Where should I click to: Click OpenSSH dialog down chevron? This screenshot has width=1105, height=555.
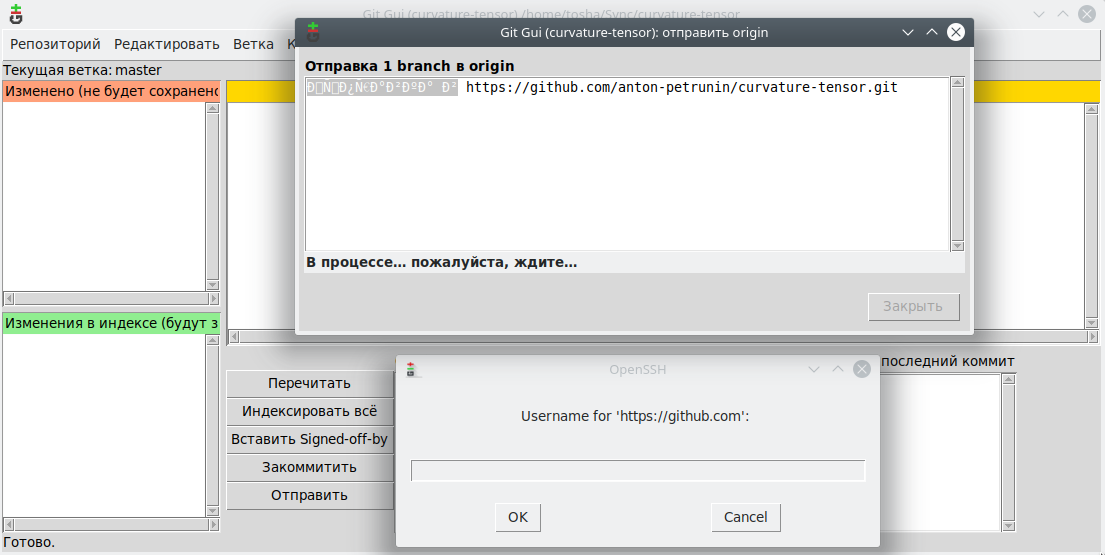pos(814,369)
